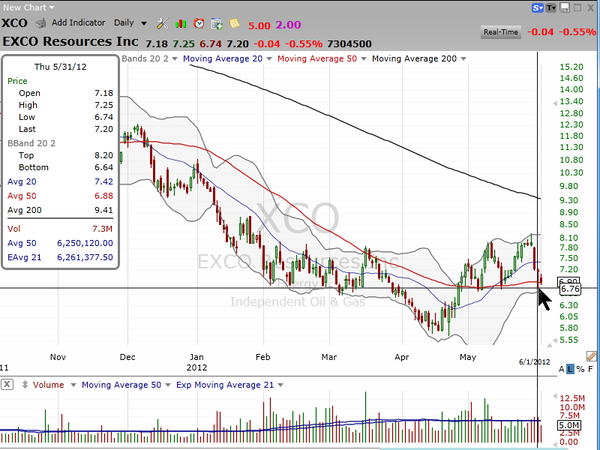Click the scale arrow beside 12.5M
The image size is (600, 450).
click(555, 396)
